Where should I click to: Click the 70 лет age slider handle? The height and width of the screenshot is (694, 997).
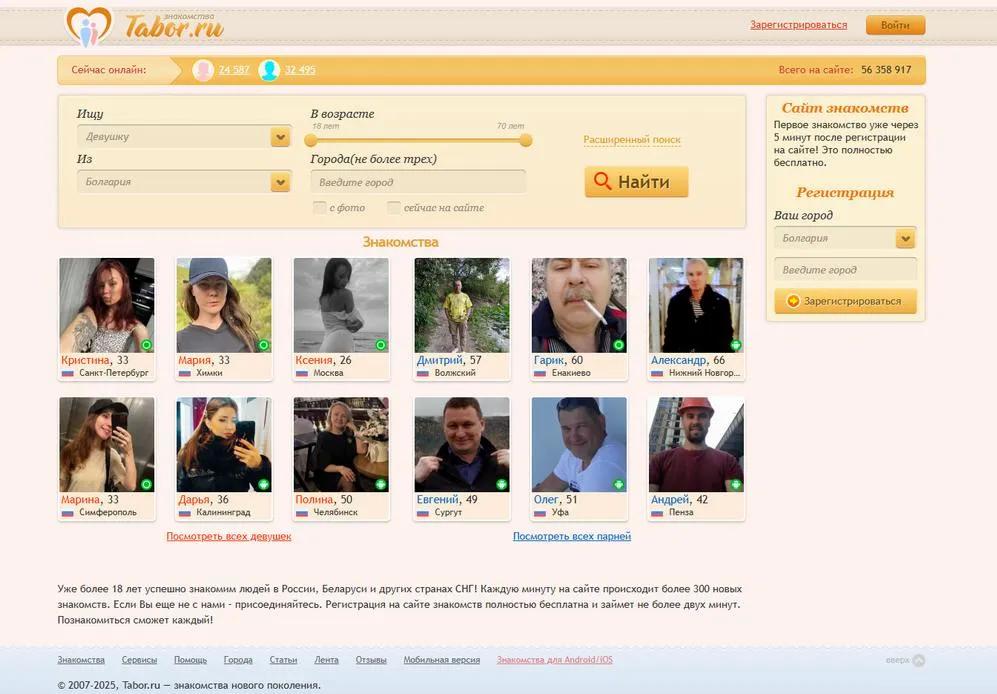526,140
